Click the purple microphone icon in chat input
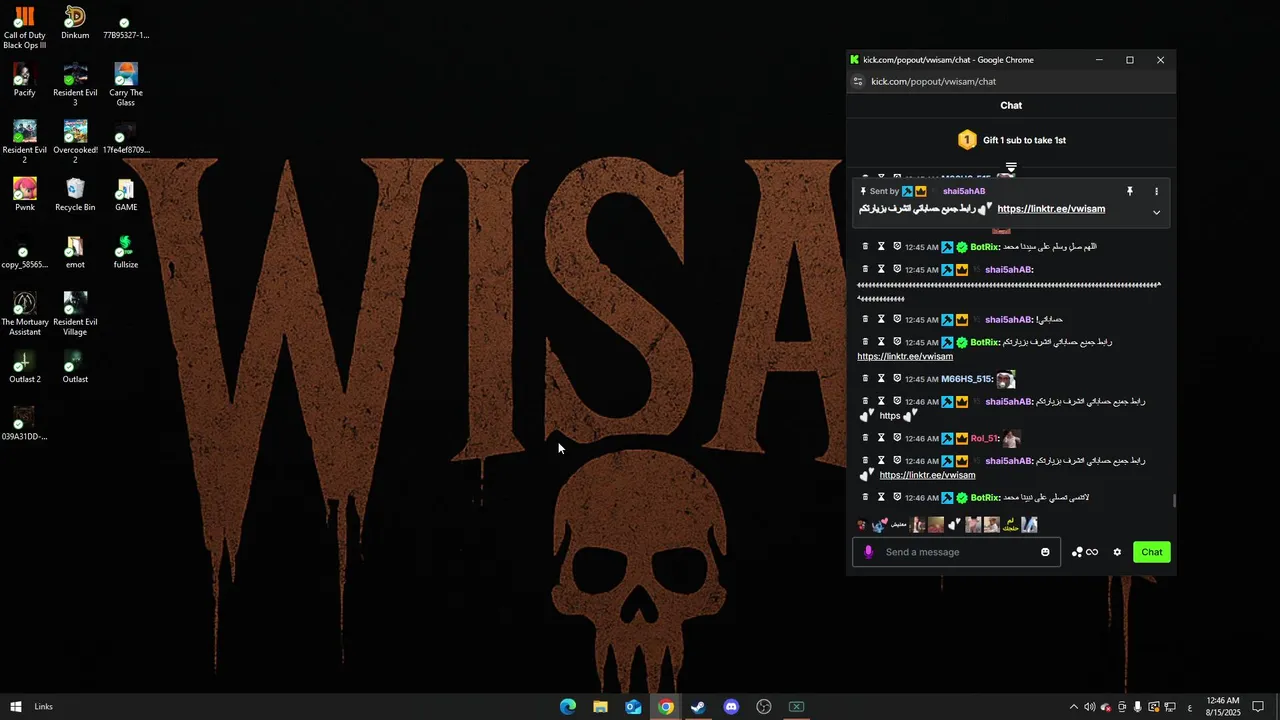This screenshot has width=1280, height=720. pos(868,552)
